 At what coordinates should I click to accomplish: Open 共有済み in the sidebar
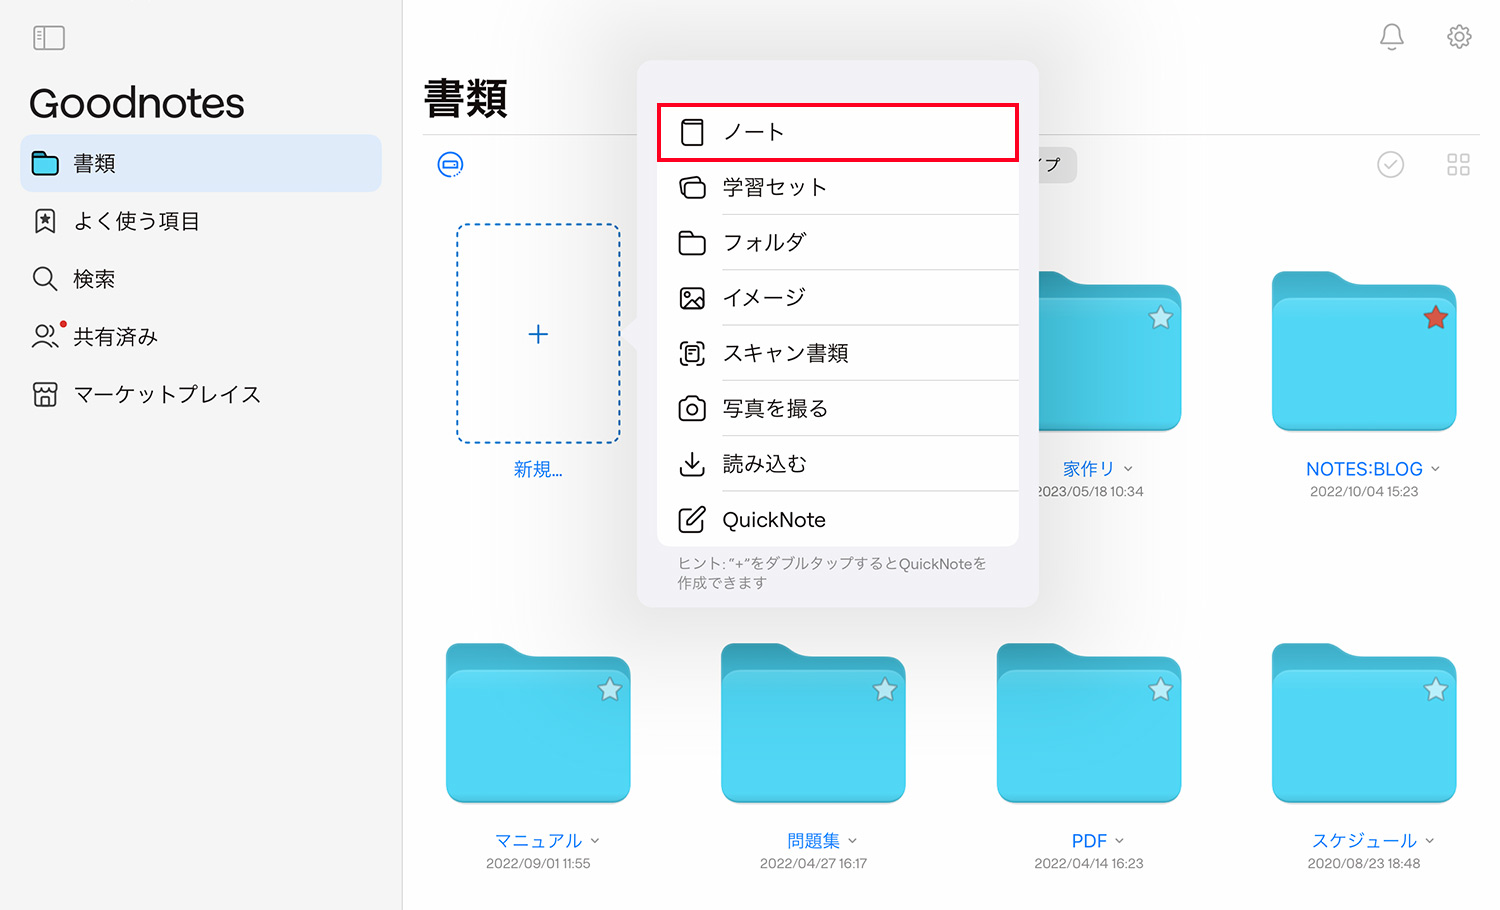201,337
